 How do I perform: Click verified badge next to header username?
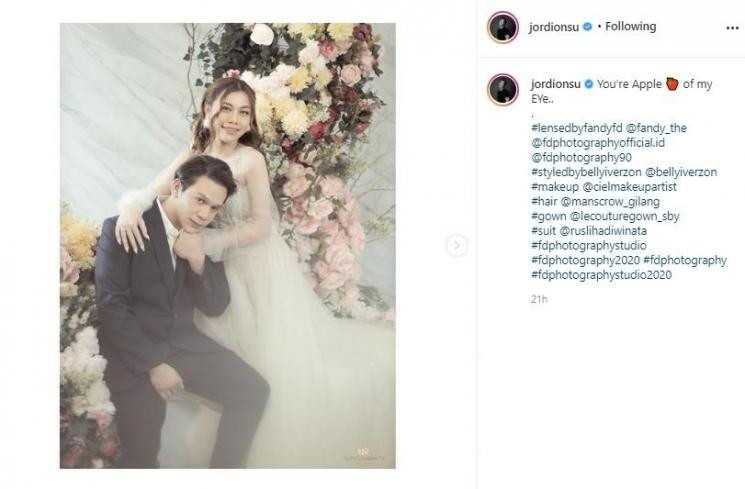587,27
